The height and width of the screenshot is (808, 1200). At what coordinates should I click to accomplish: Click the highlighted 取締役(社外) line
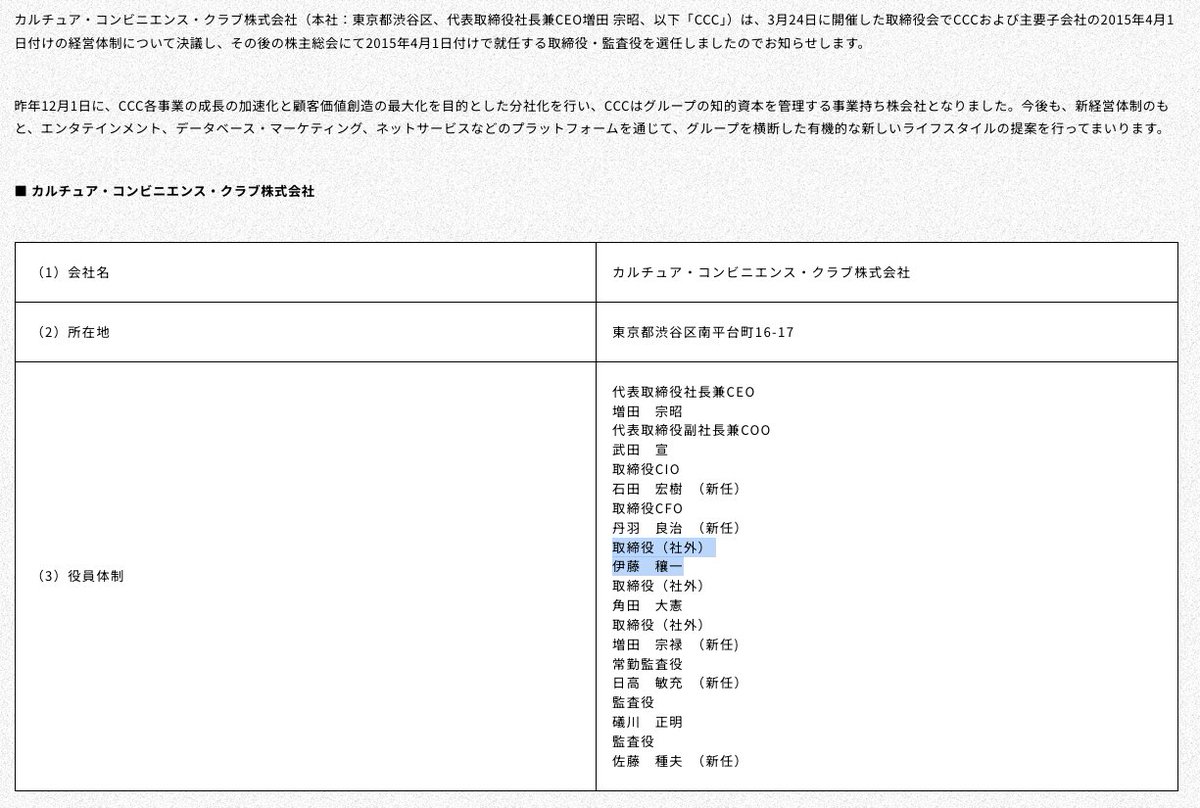point(664,547)
